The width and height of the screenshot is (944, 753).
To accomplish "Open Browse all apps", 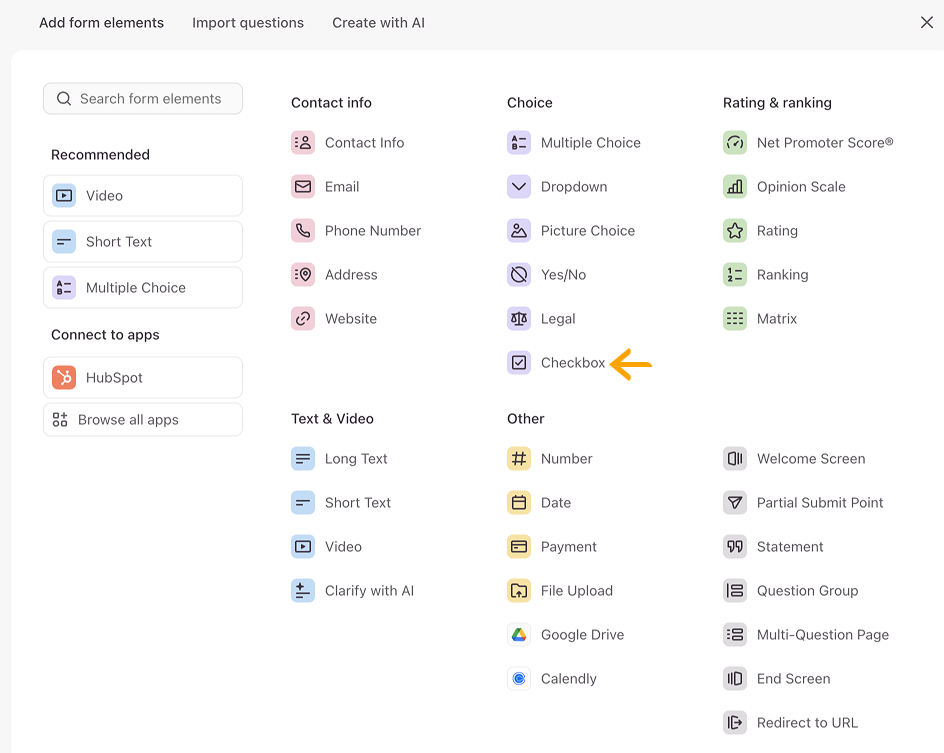I will pos(143,420).
